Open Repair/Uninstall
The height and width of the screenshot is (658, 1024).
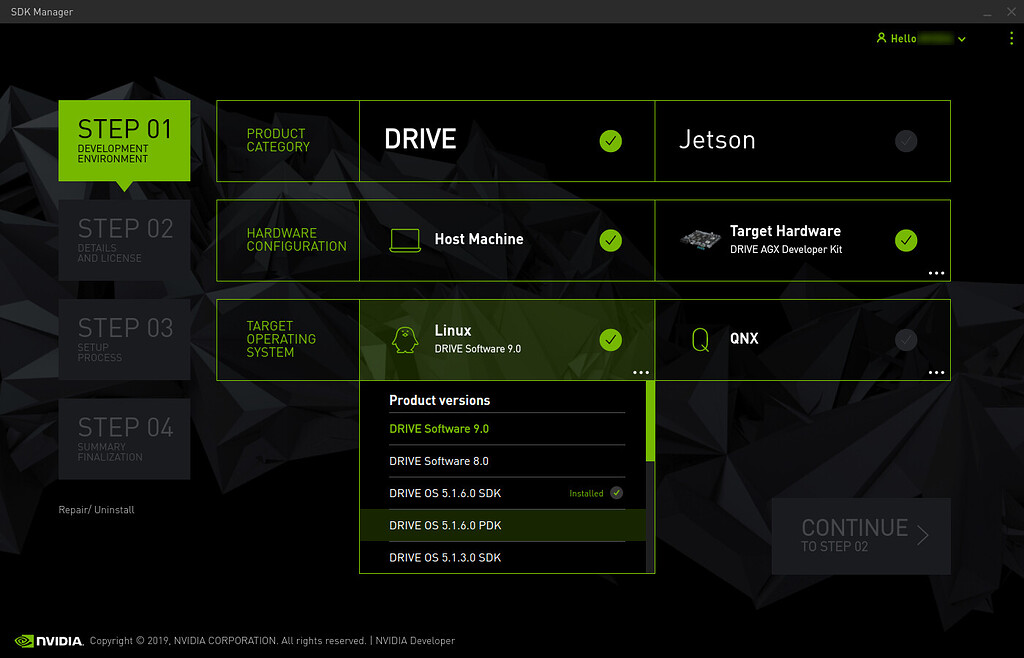coord(95,509)
